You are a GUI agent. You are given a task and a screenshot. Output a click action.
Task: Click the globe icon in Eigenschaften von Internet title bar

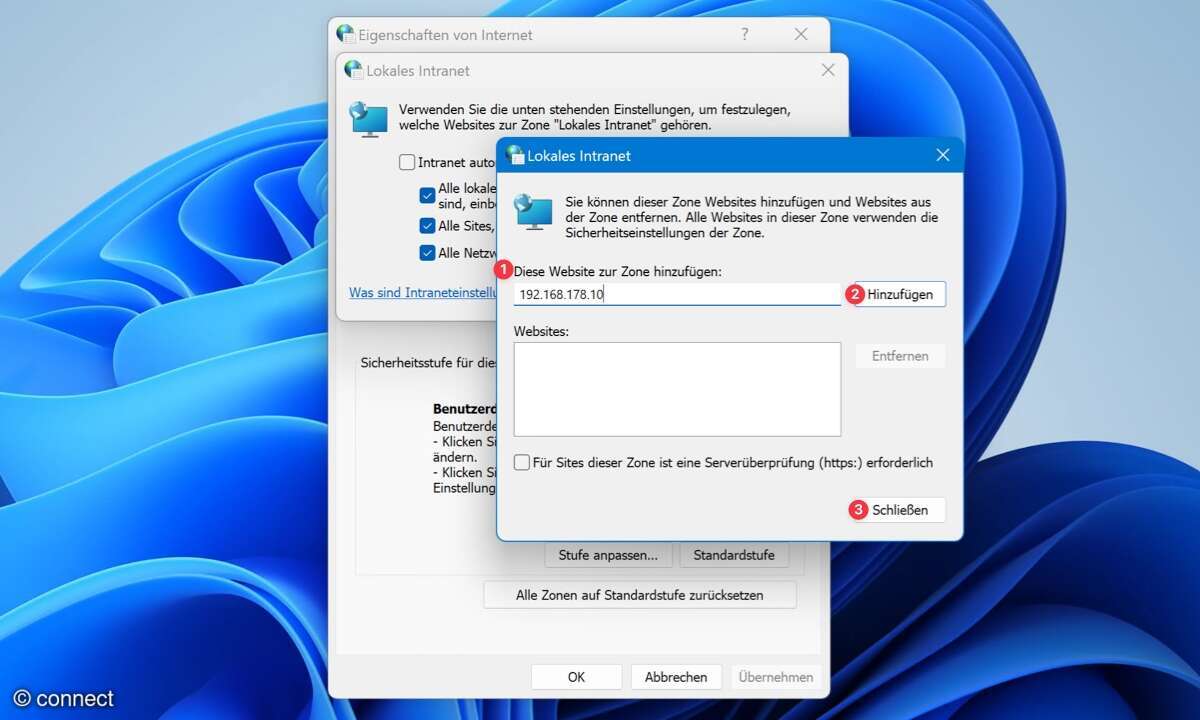pos(346,34)
